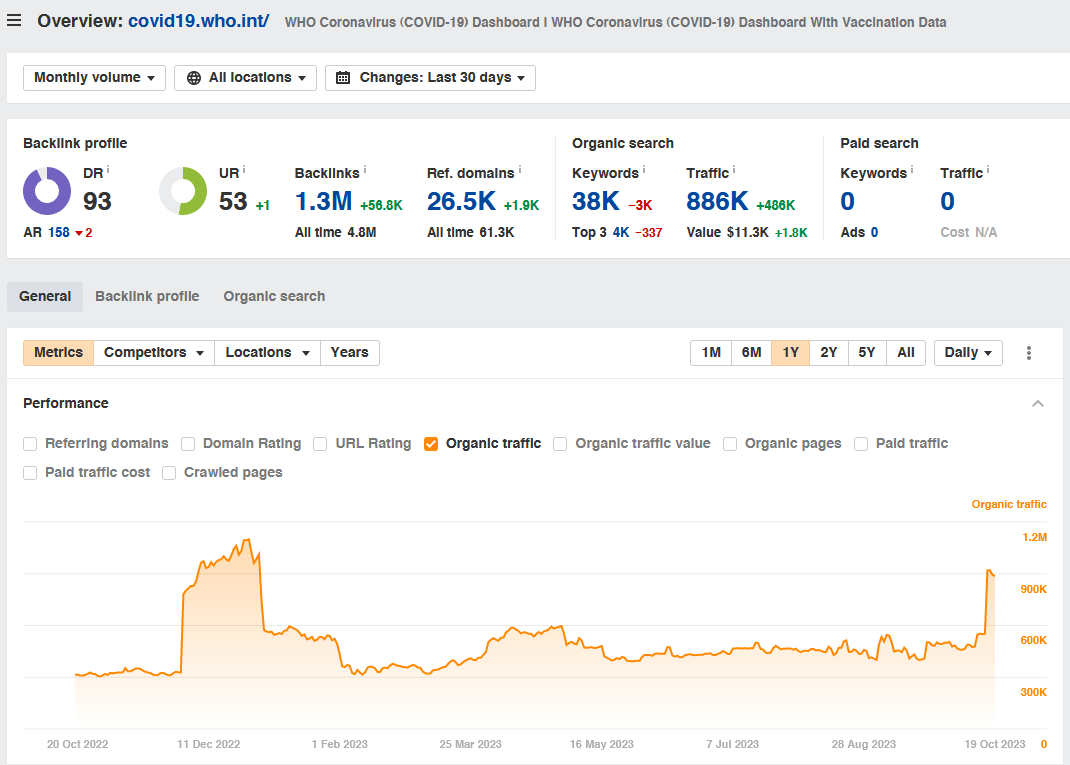Set chart range to 2Y

[828, 353]
